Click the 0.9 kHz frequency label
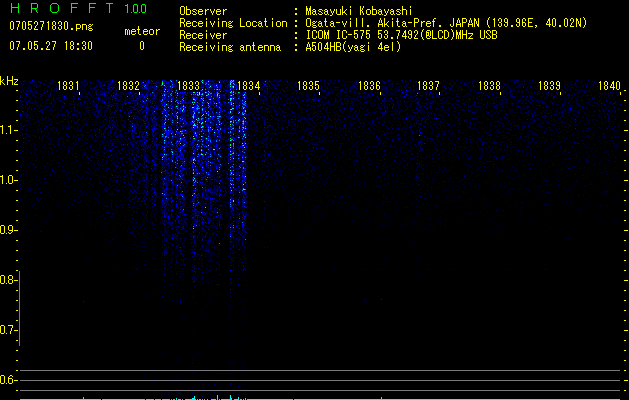The image size is (629, 400). click(x=7, y=230)
